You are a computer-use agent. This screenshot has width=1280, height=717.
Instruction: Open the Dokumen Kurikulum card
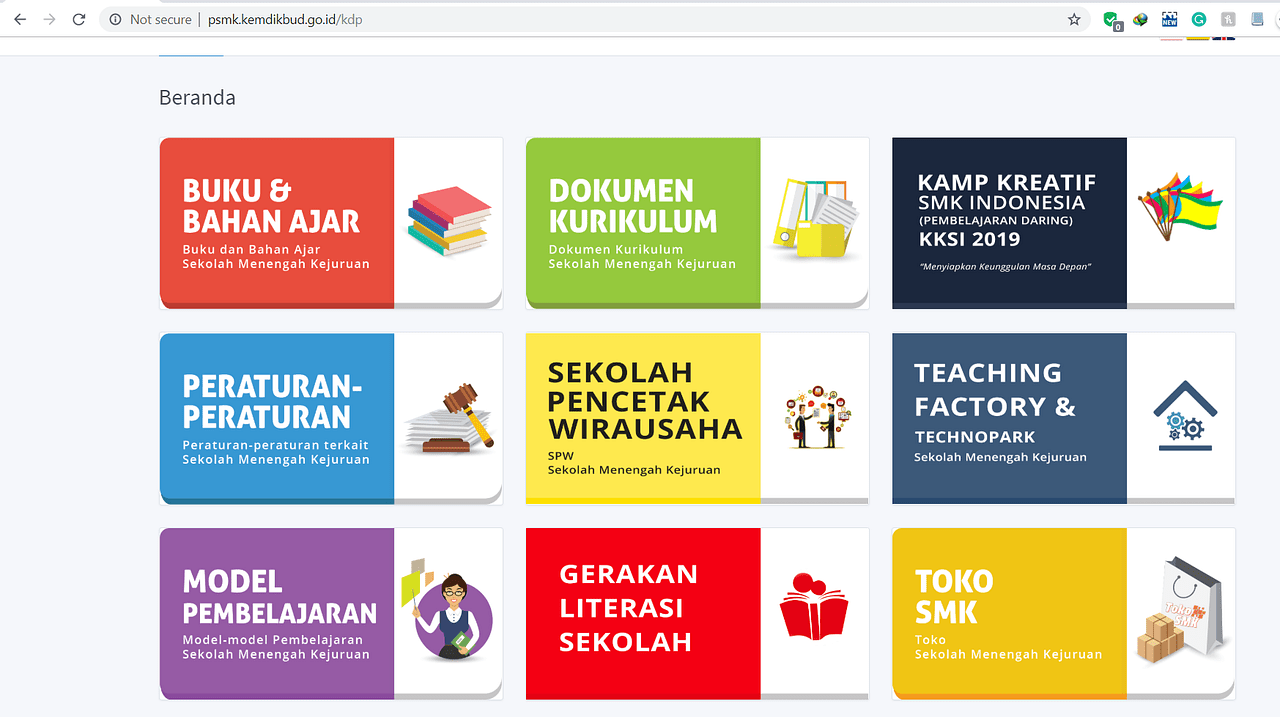coord(697,222)
